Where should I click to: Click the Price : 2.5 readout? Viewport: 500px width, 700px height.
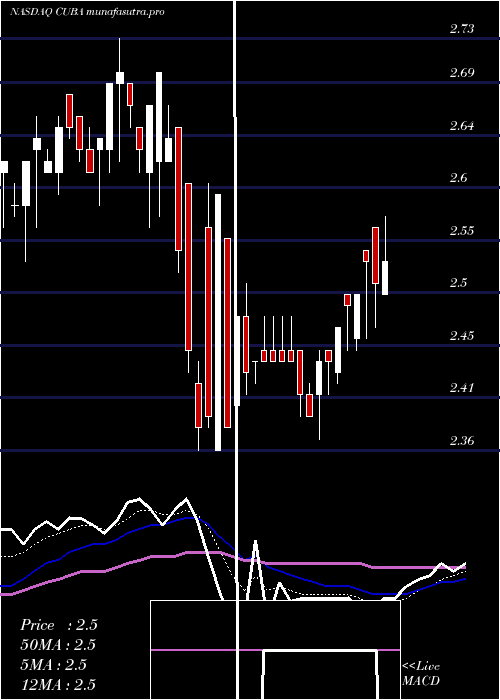click(x=58, y=625)
